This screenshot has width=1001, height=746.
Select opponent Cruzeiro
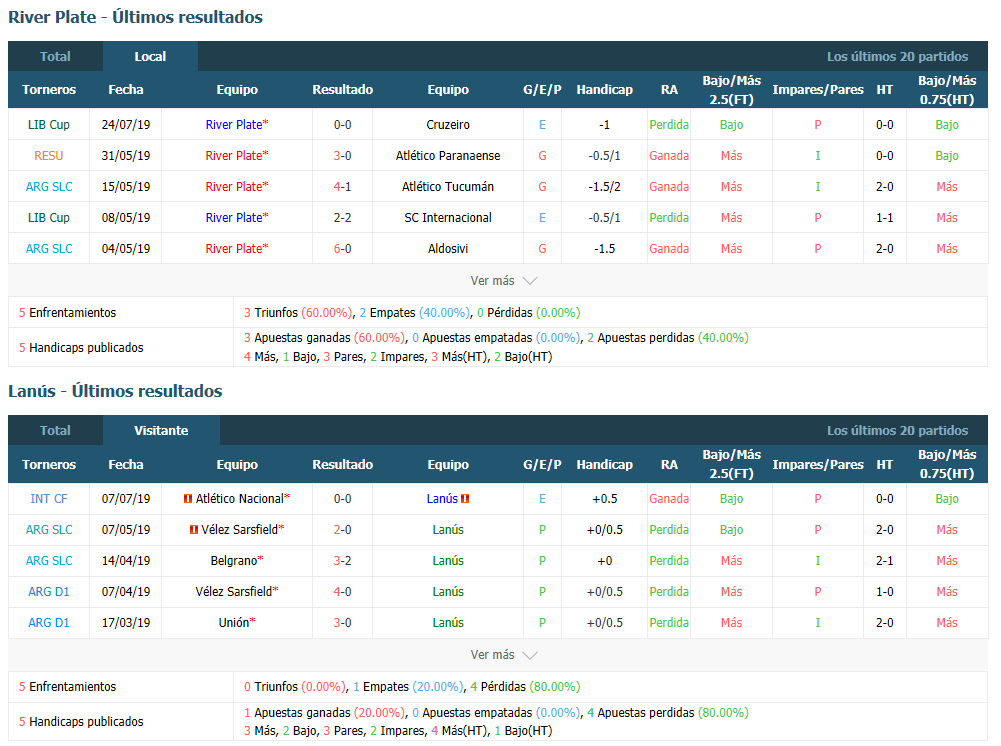448,124
